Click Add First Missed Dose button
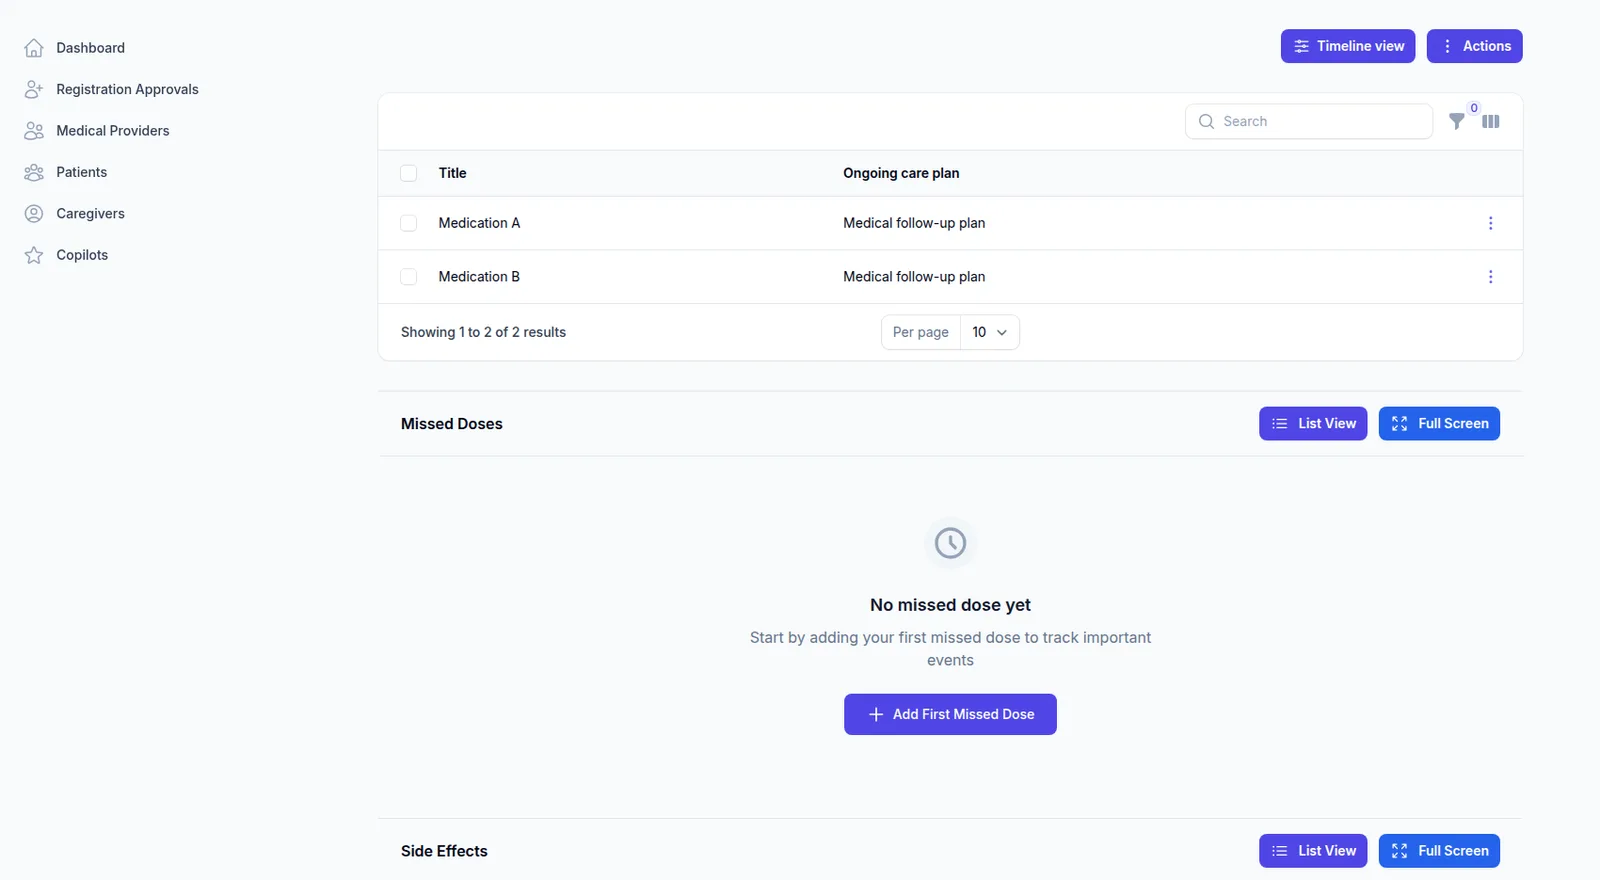The image size is (1600, 880). tap(950, 714)
